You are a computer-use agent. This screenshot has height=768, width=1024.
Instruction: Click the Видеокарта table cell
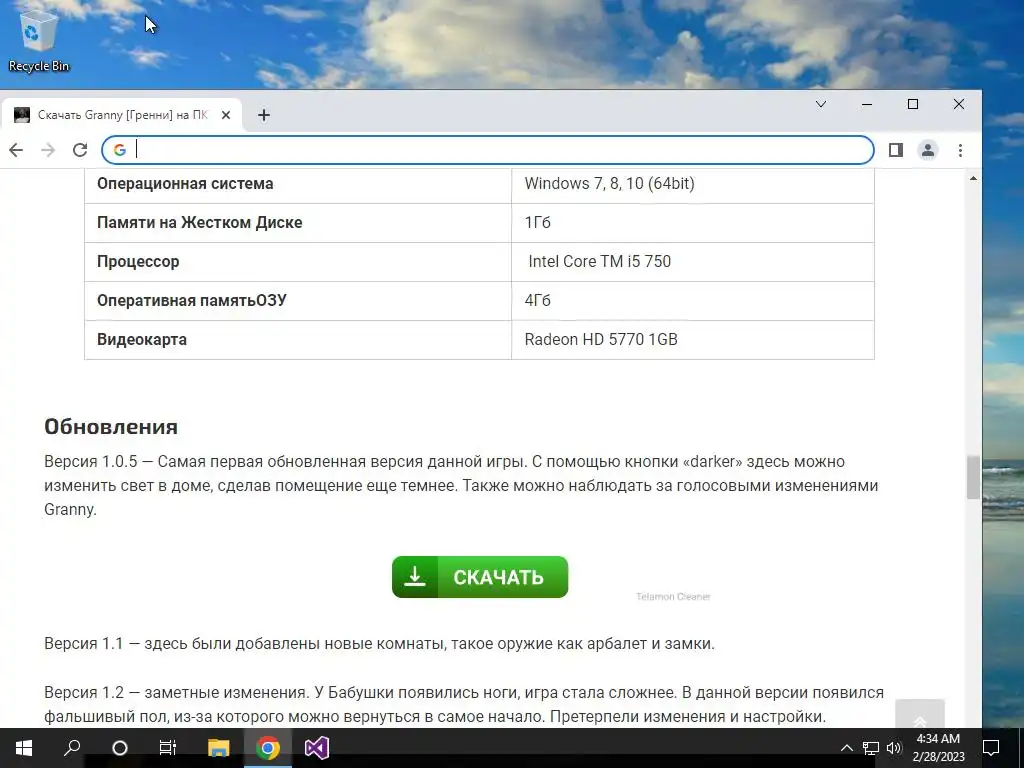pos(298,340)
